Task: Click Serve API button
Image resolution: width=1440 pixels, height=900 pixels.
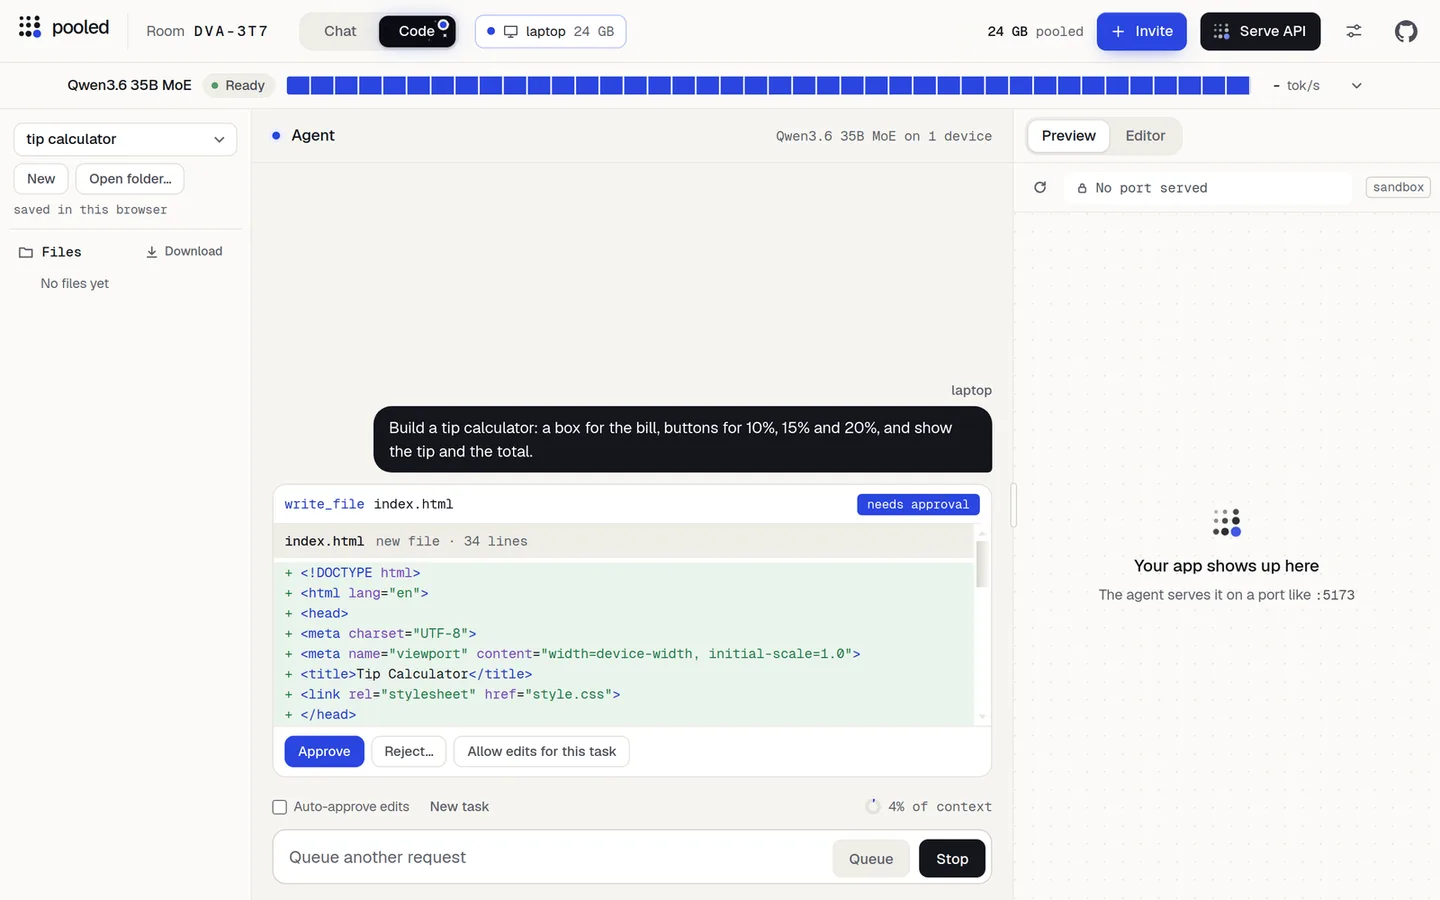Action: [1260, 31]
